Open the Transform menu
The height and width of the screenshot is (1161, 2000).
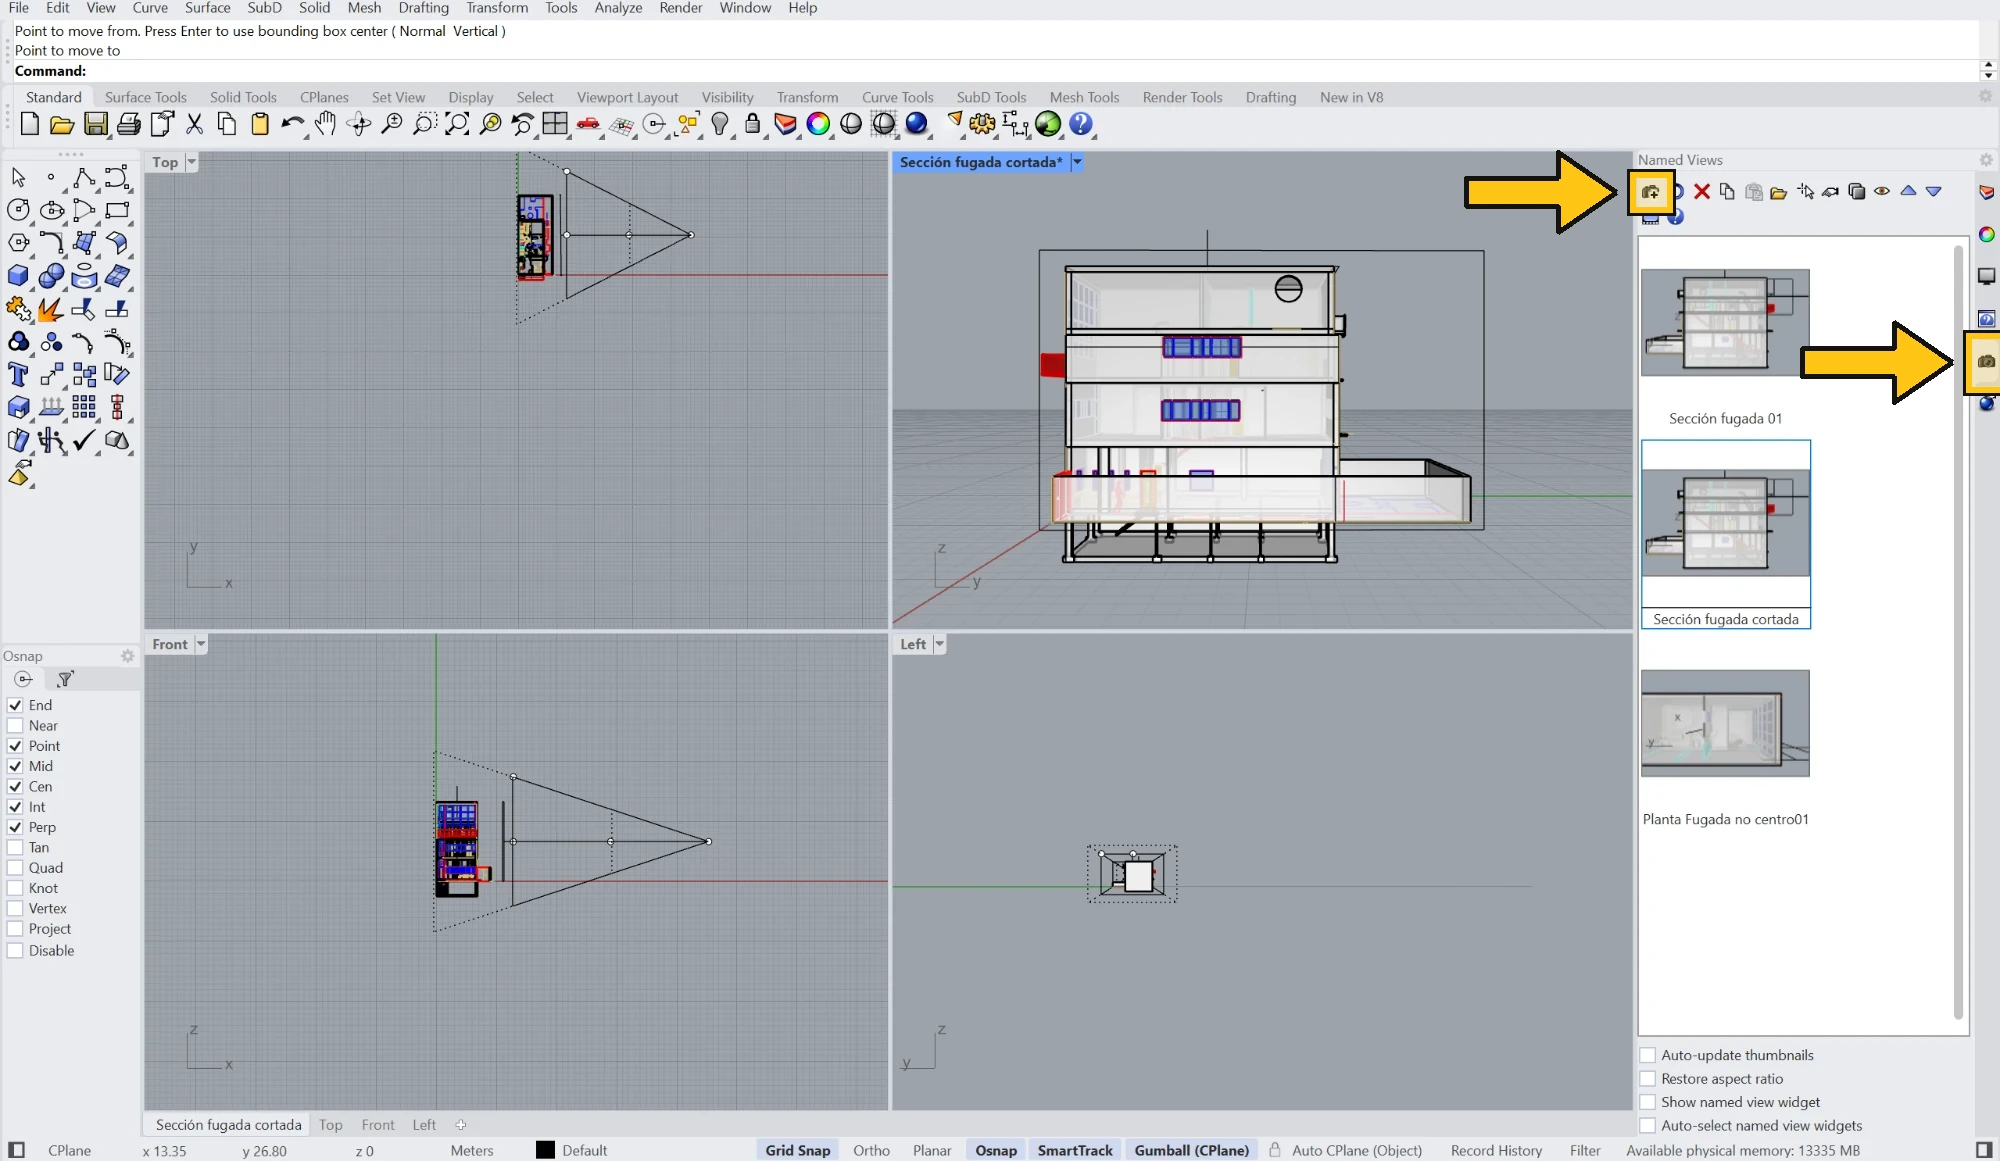(497, 8)
